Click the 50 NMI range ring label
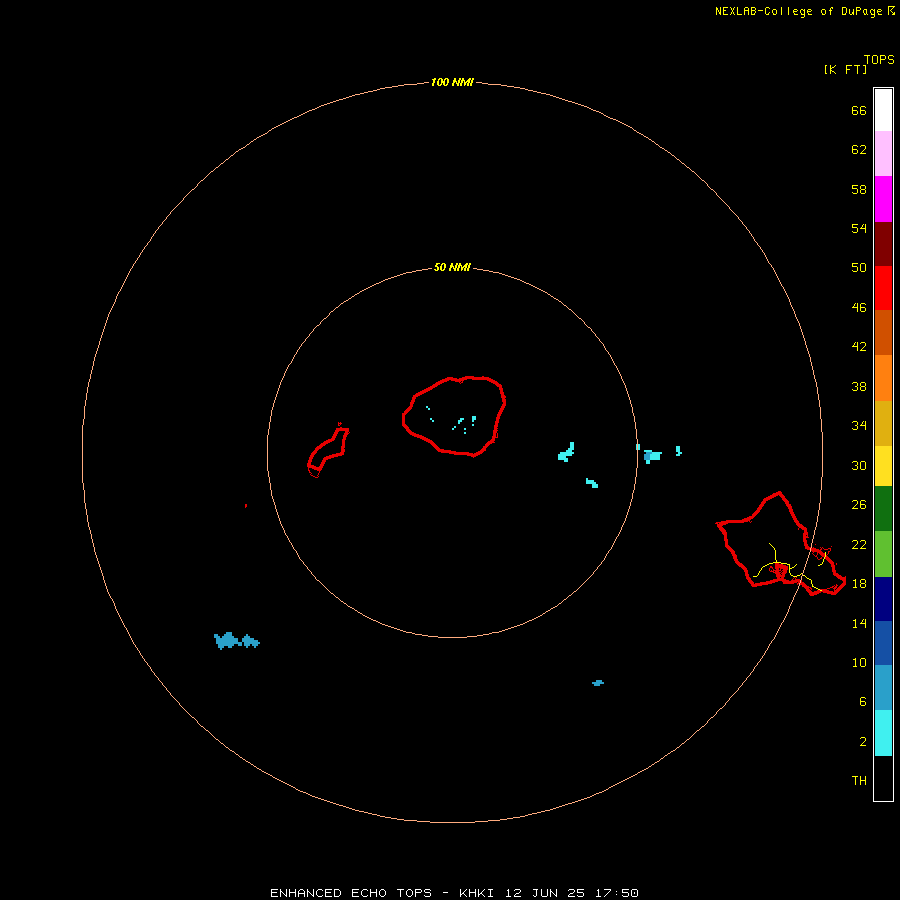This screenshot has width=900, height=900. (x=452, y=267)
